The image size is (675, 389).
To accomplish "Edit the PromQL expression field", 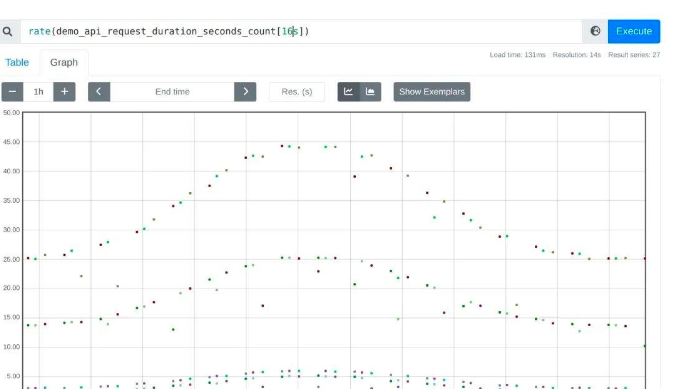I will click(301, 31).
